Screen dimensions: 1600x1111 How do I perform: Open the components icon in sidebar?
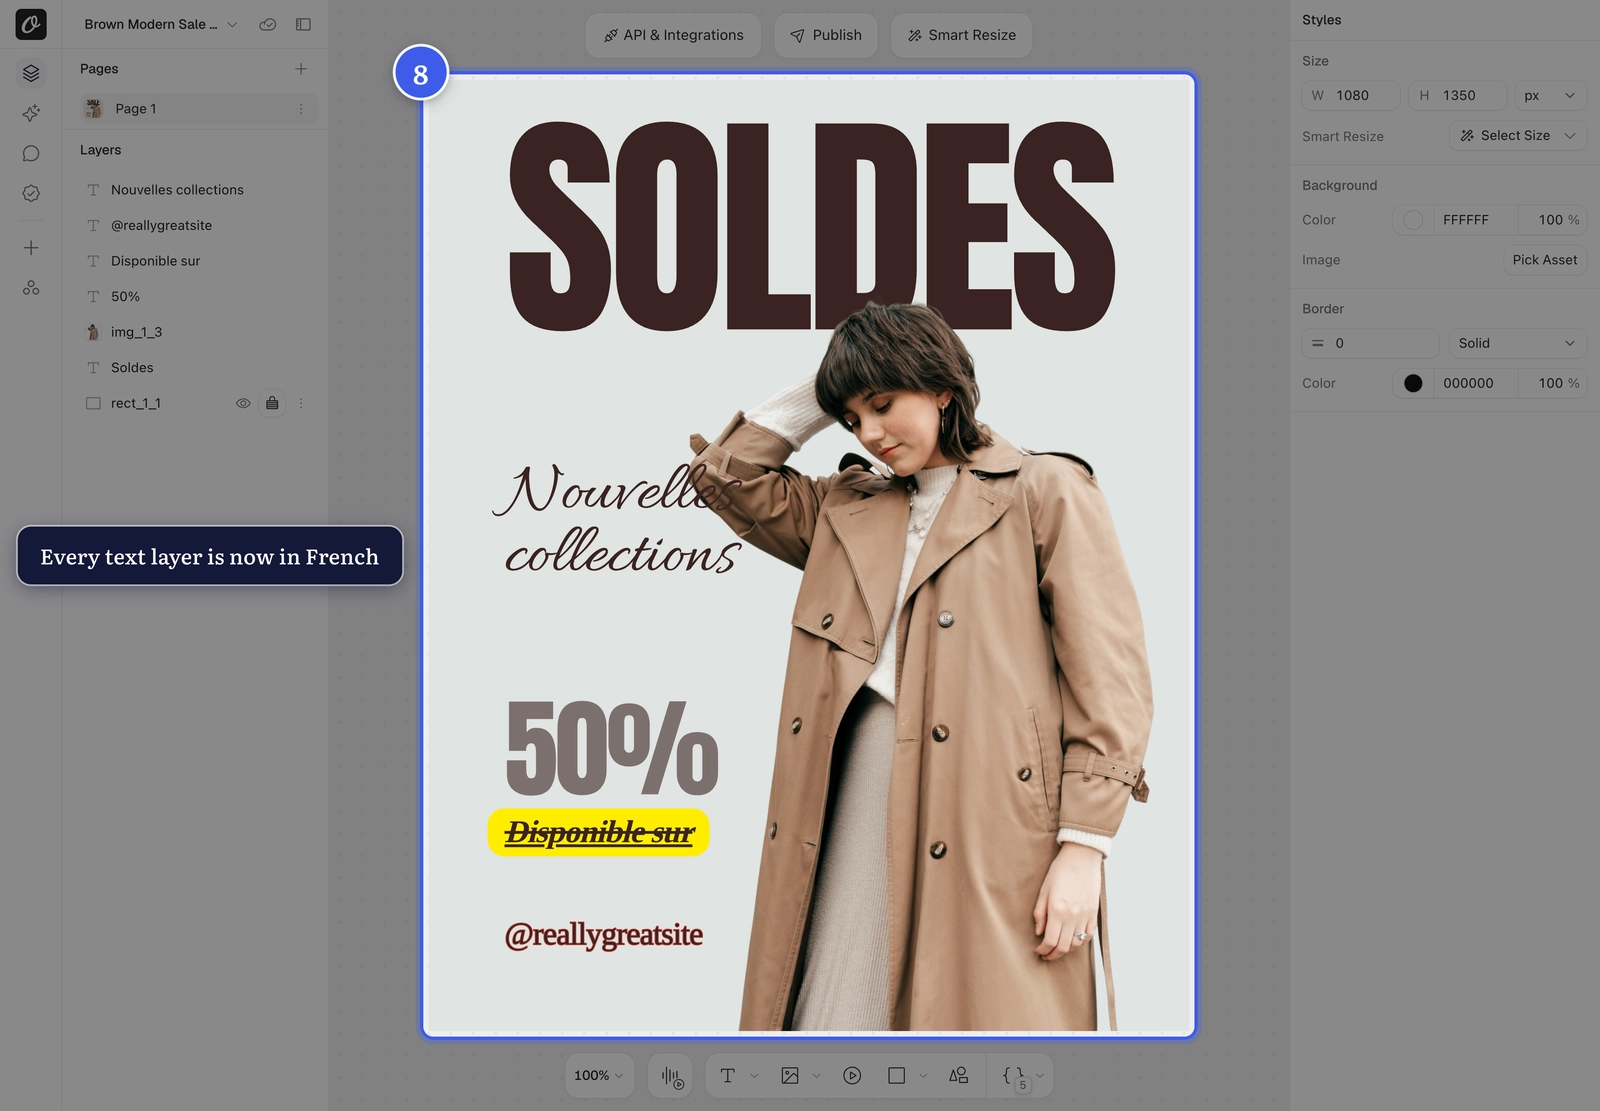pos(31,288)
